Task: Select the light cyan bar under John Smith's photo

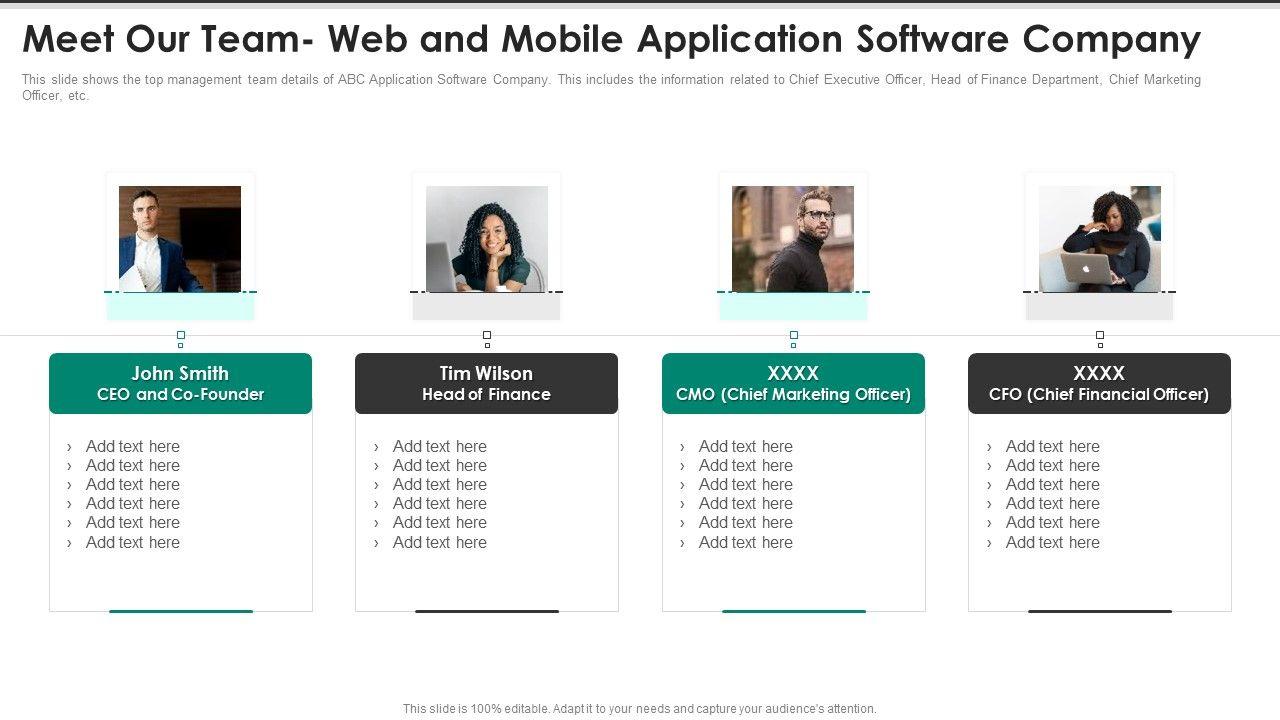Action: 180,307
